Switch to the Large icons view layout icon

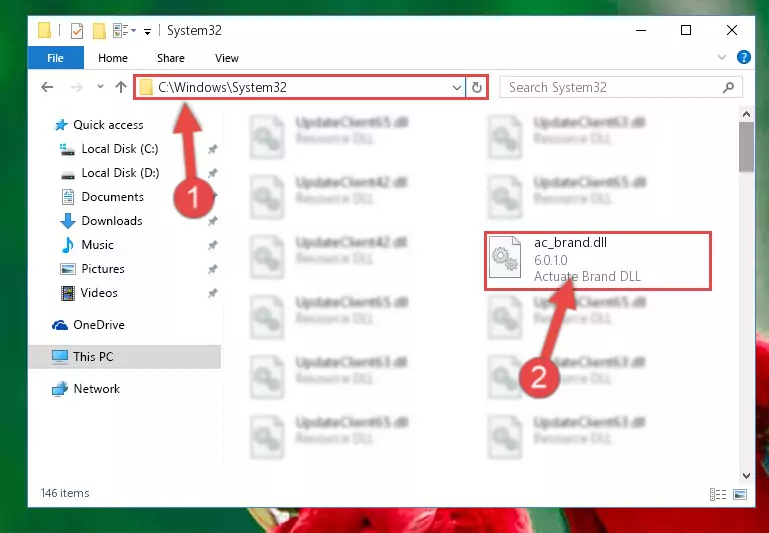click(740, 494)
